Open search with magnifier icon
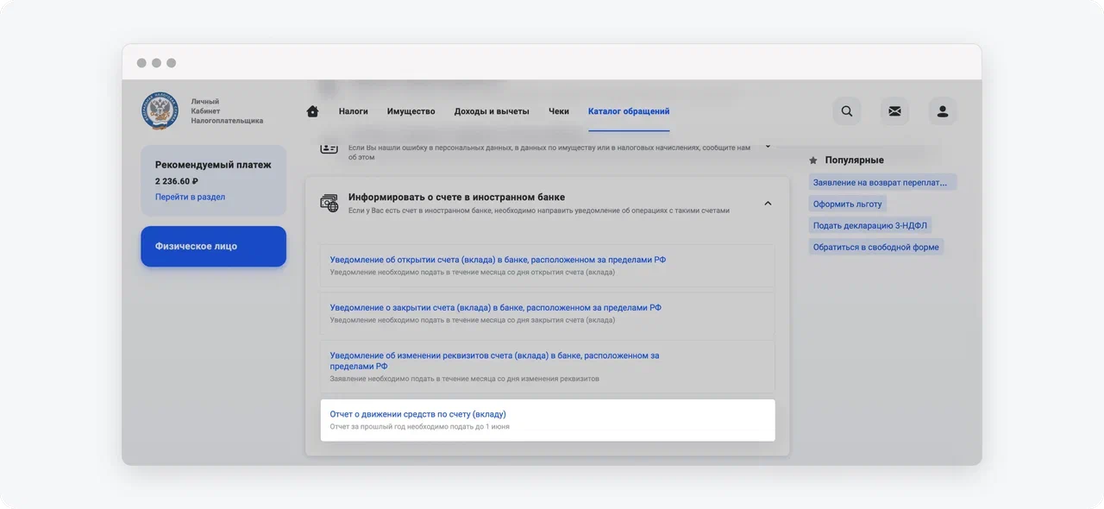Screen dimensions: 1104x509 pyautogui.click(x=847, y=111)
